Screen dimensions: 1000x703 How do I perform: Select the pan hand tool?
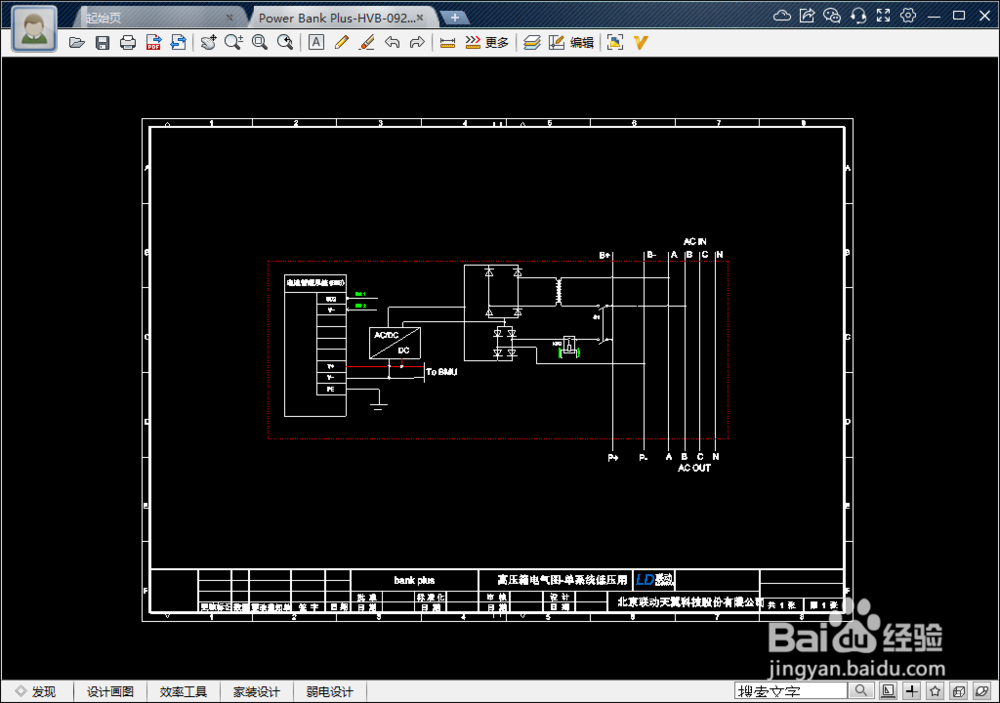[209, 43]
